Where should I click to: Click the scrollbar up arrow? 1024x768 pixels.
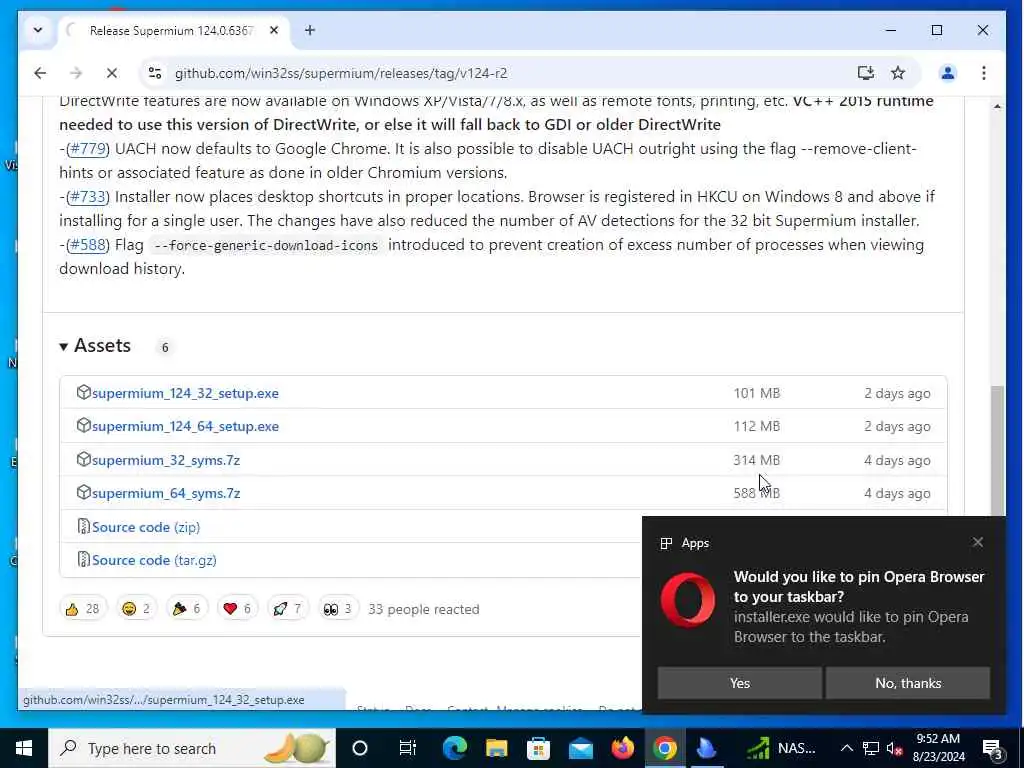(x=997, y=106)
